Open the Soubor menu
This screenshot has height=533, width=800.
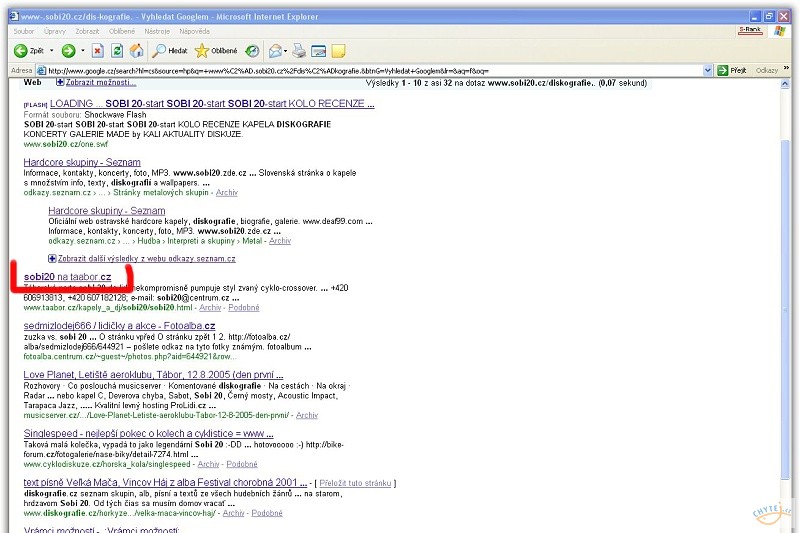(x=23, y=31)
